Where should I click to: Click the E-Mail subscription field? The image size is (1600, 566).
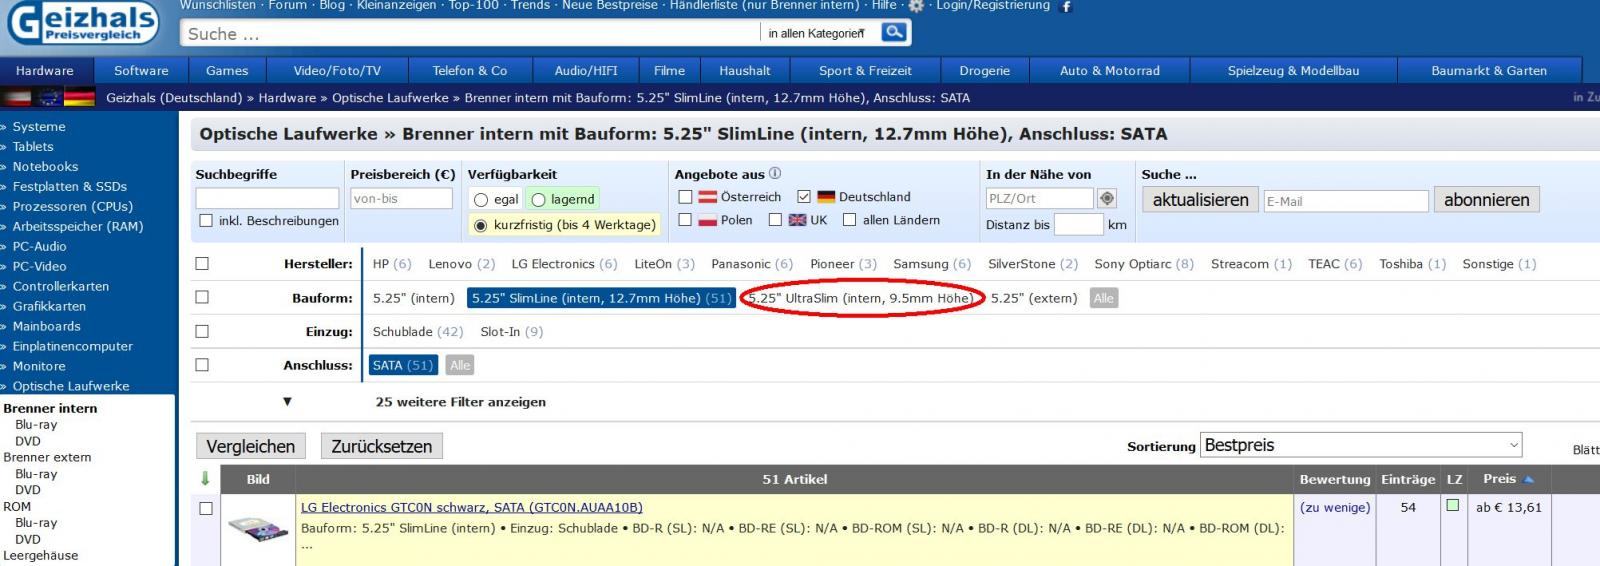(x=1346, y=201)
